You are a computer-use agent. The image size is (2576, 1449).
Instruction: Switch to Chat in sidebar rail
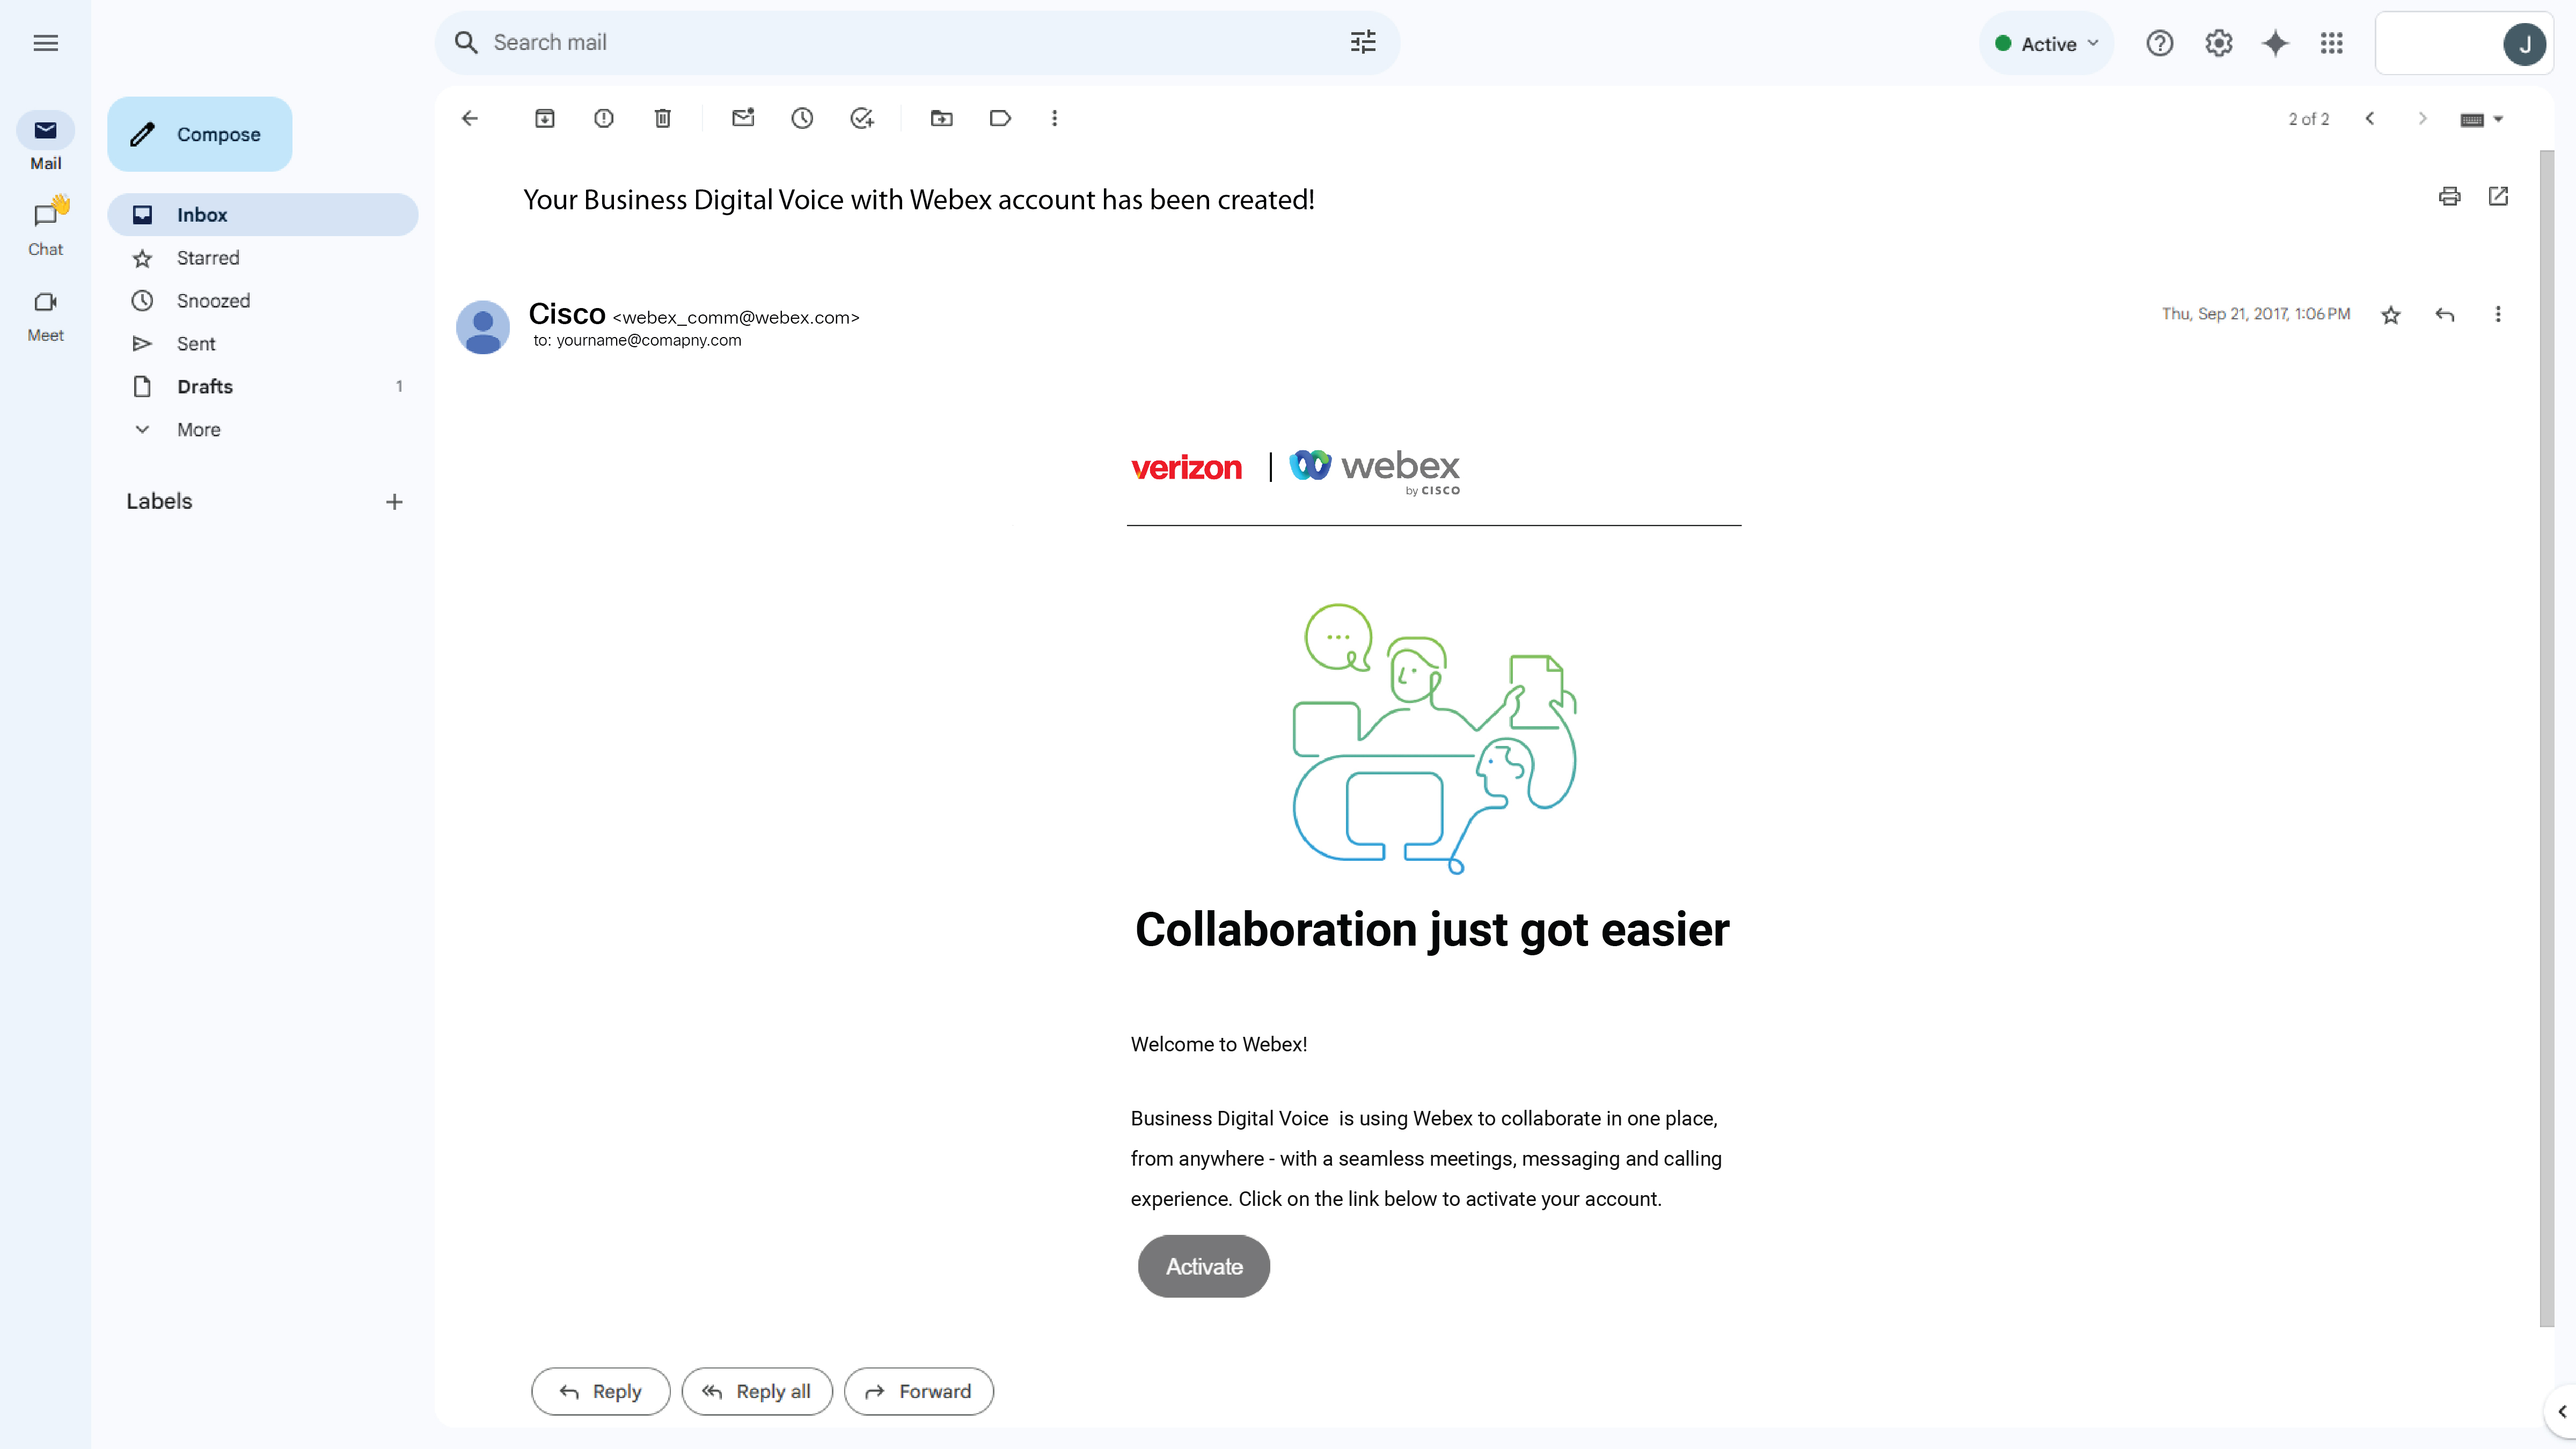point(45,228)
